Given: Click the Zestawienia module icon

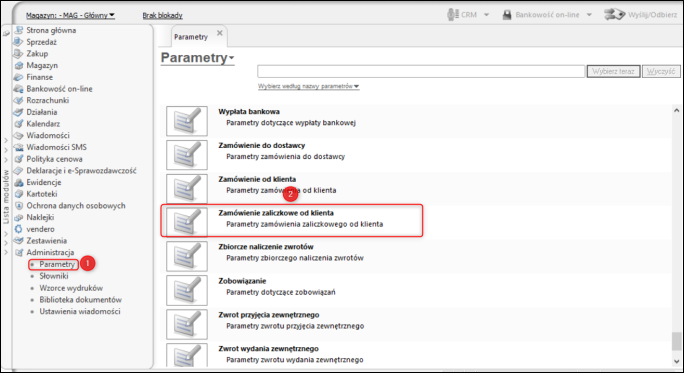Looking at the screenshot, I should tap(18, 241).
